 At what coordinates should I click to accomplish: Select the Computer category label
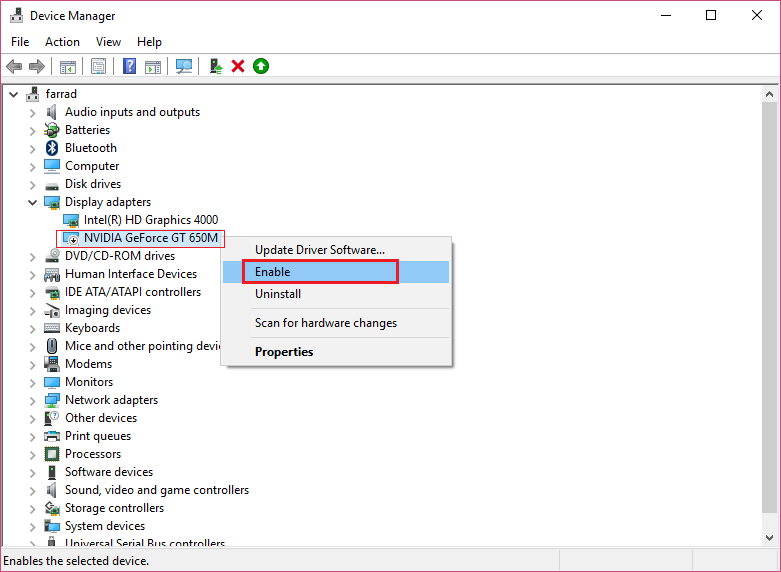click(92, 166)
